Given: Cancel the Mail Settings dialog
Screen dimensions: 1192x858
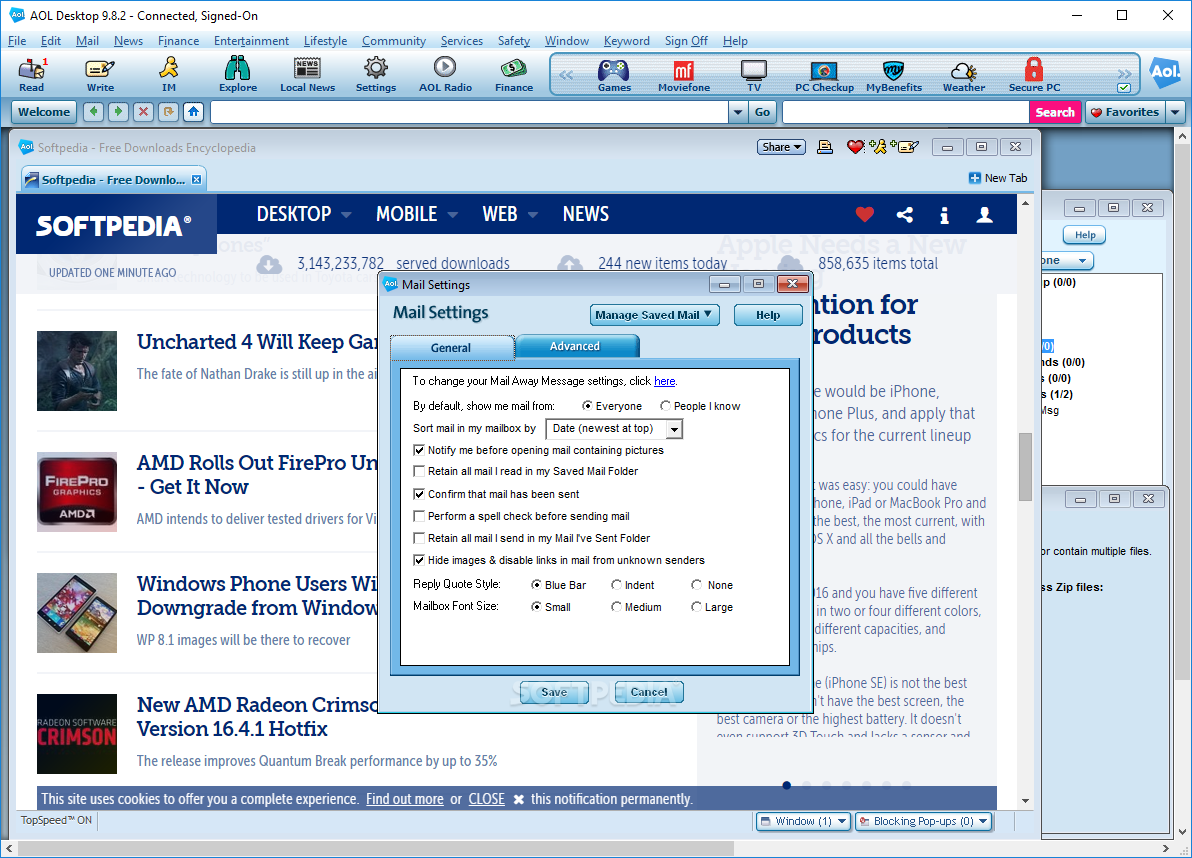Looking at the screenshot, I should click(x=649, y=692).
